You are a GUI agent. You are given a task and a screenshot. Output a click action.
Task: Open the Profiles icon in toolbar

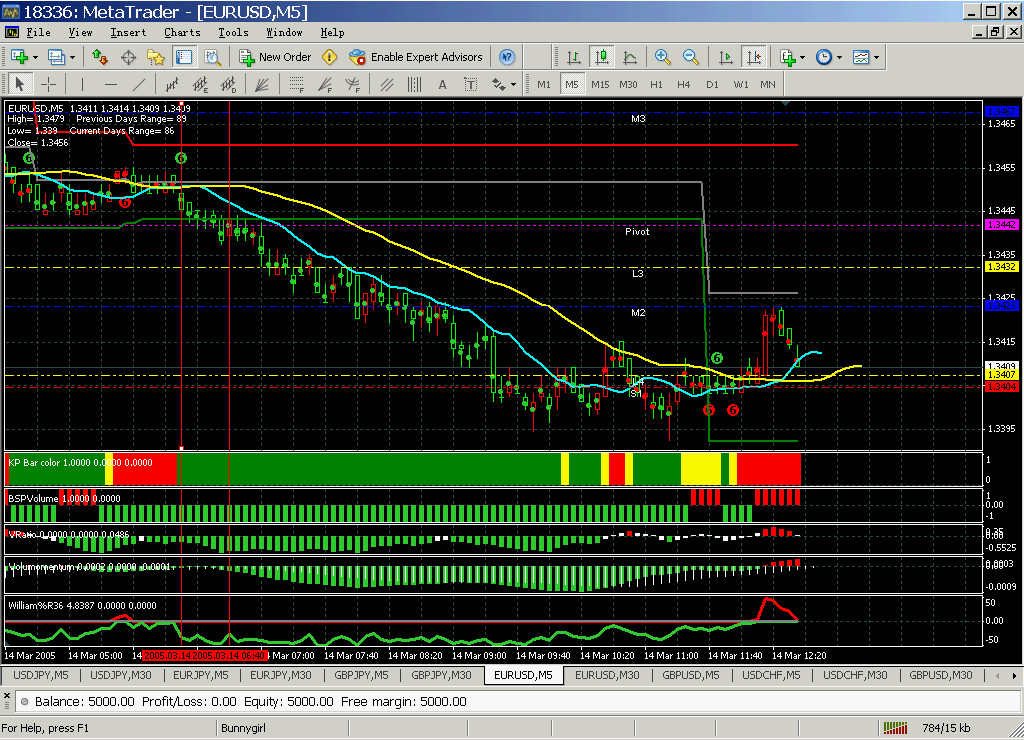56,57
